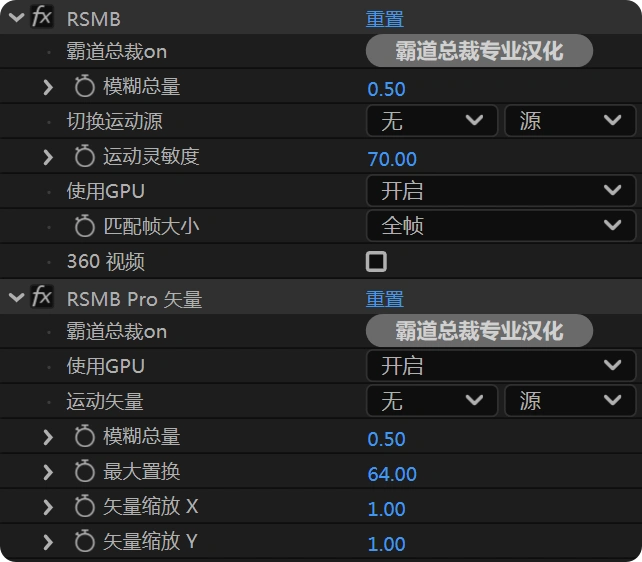Toggle the fx icon for RSMB Pro 矢量 effect
This screenshot has height=562, width=642.
[42, 297]
